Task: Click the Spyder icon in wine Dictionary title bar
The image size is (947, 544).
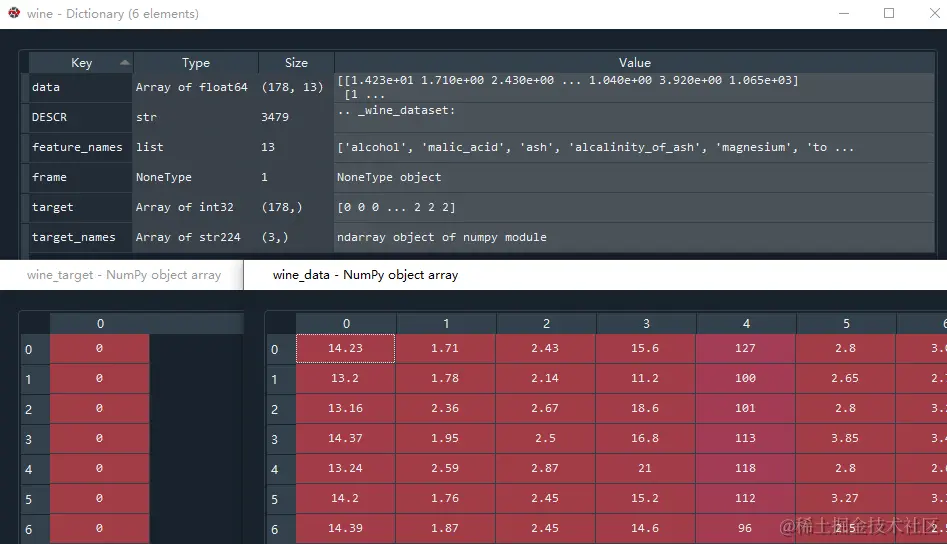Action: tap(14, 13)
